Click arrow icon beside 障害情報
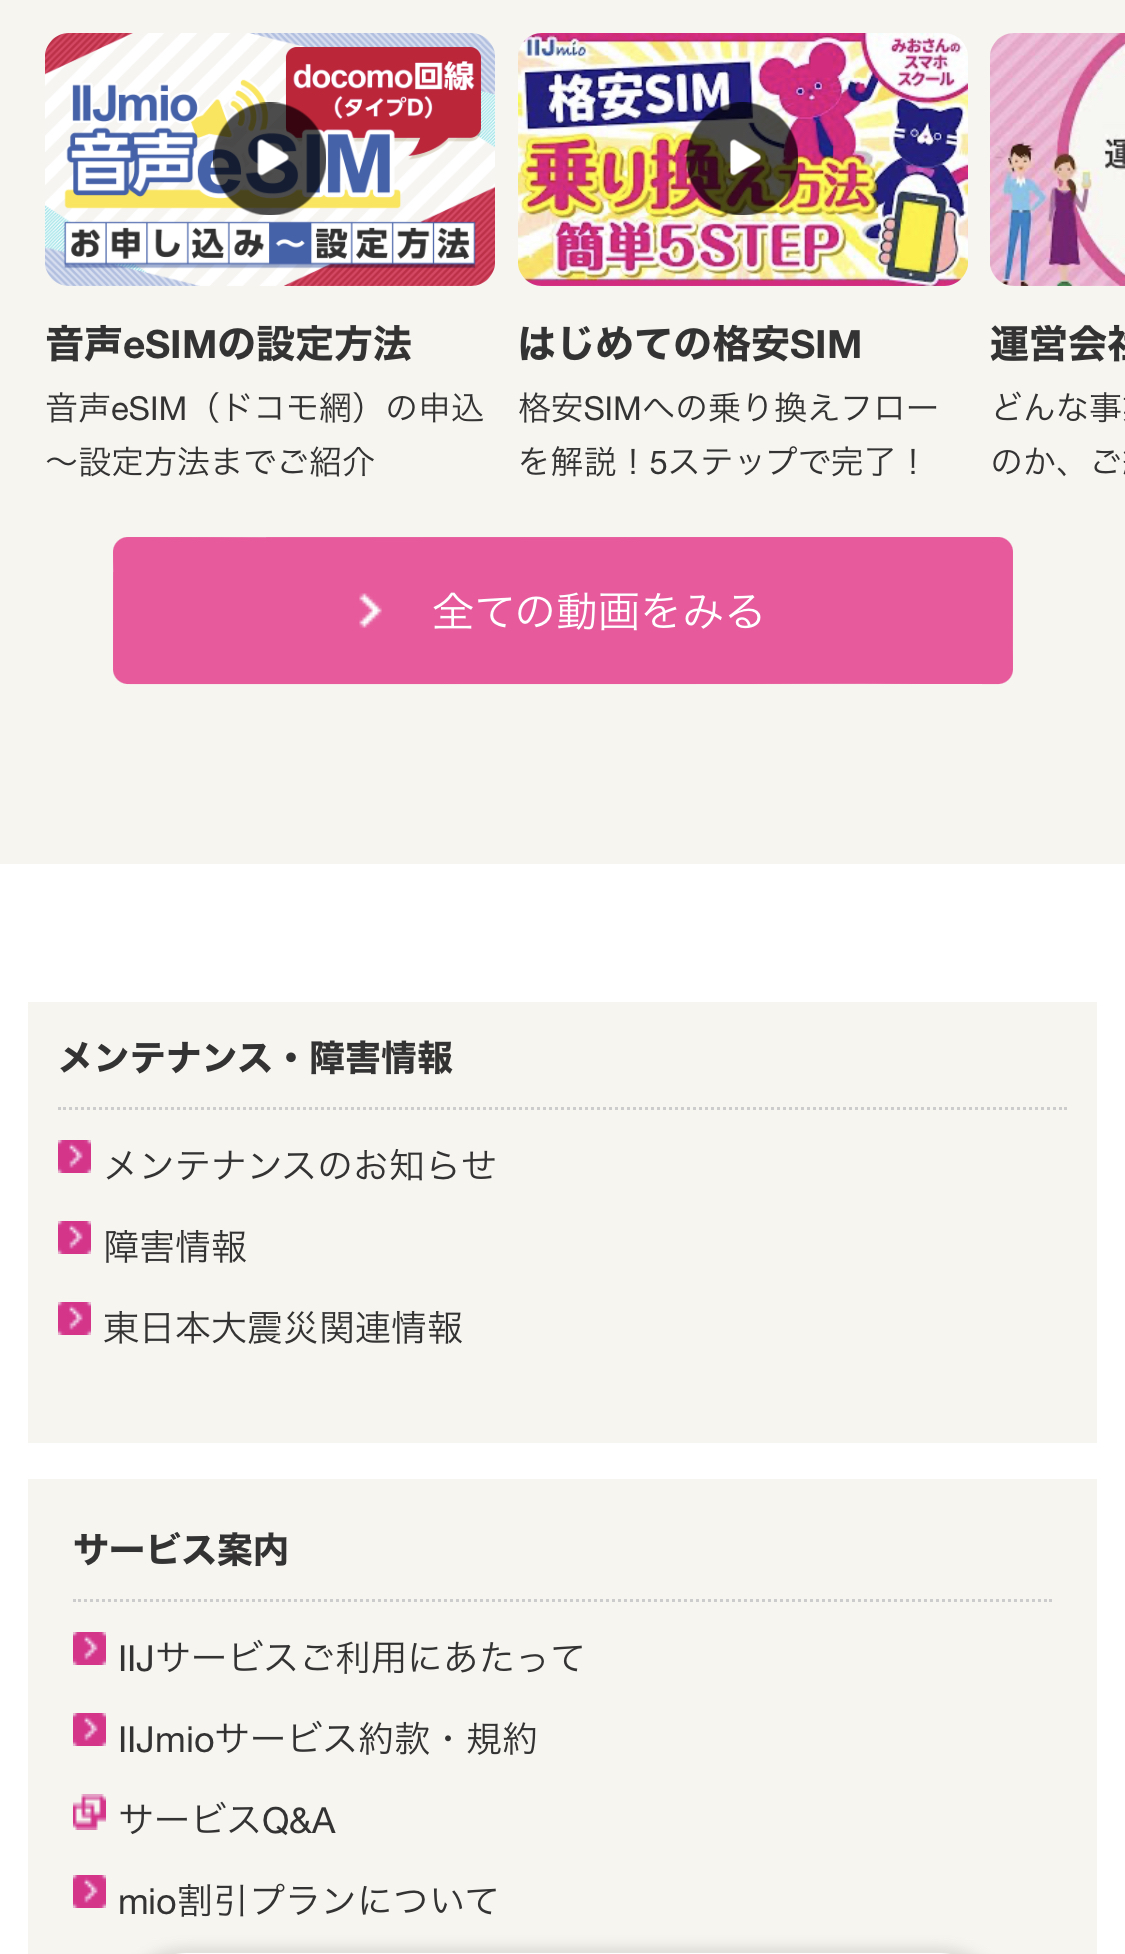Viewport: 1125px width, 1954px height. click(x=75, y=1238)
